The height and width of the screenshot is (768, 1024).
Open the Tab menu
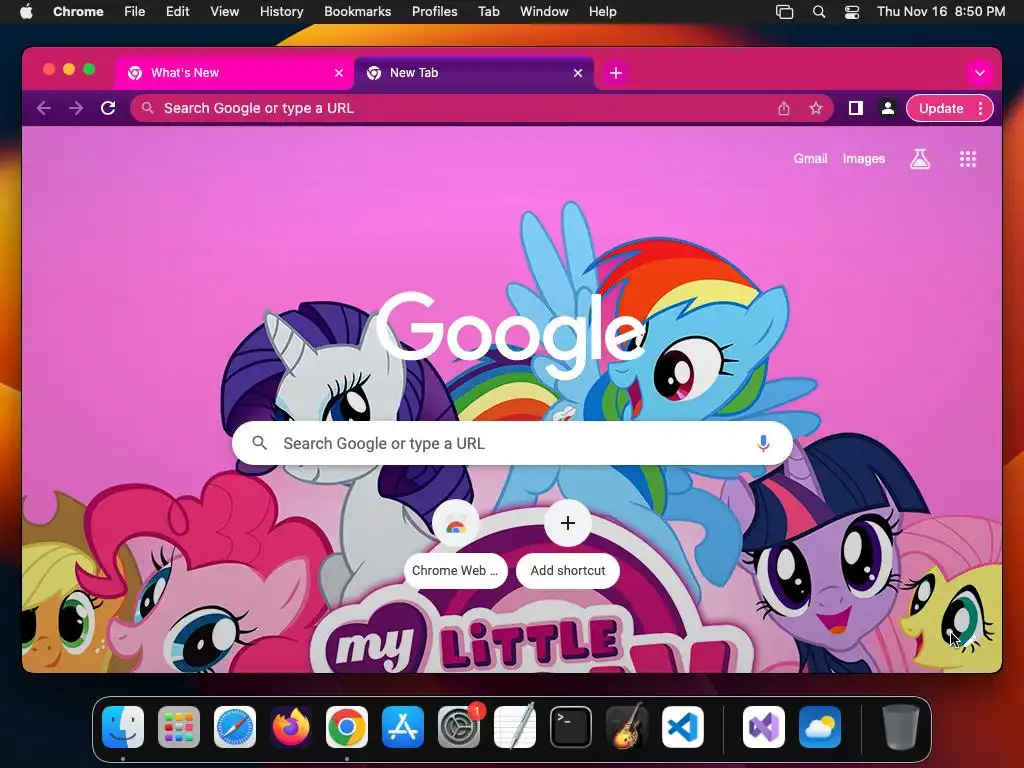[x=488, y=12]
